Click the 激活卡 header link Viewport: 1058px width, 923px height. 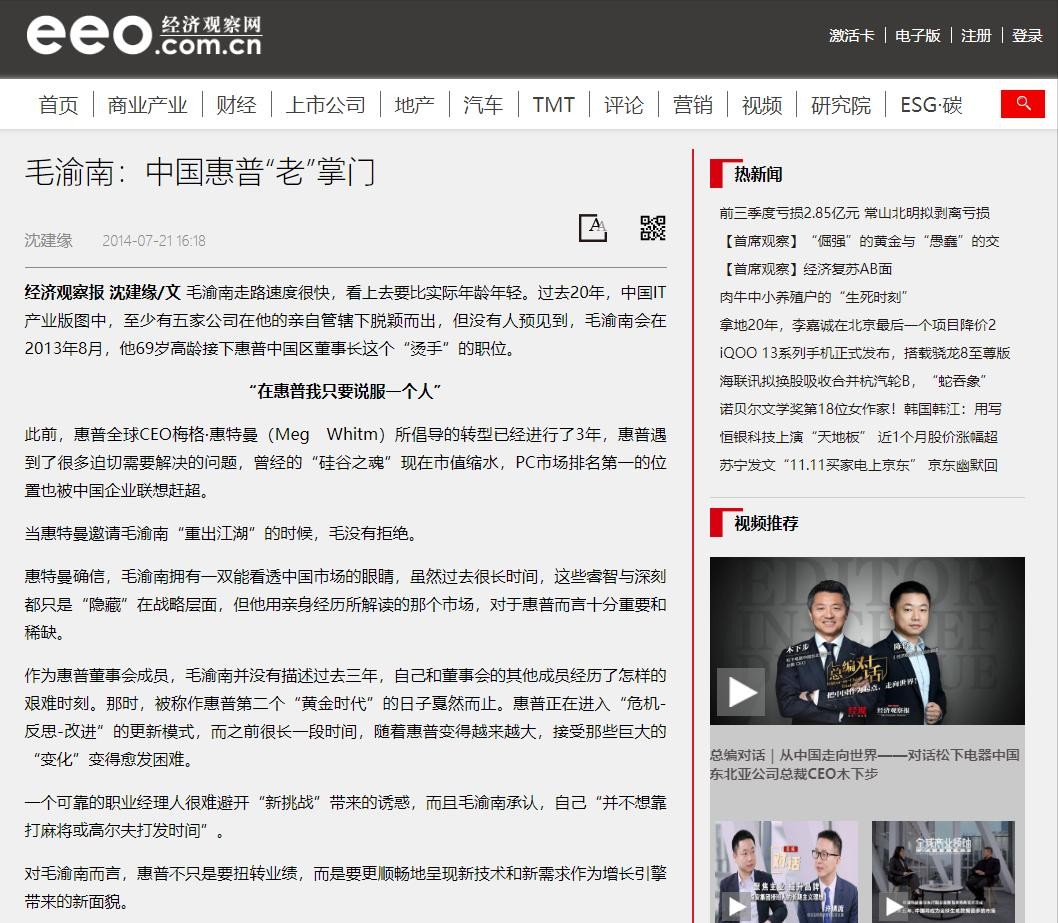tap(851, 35)
